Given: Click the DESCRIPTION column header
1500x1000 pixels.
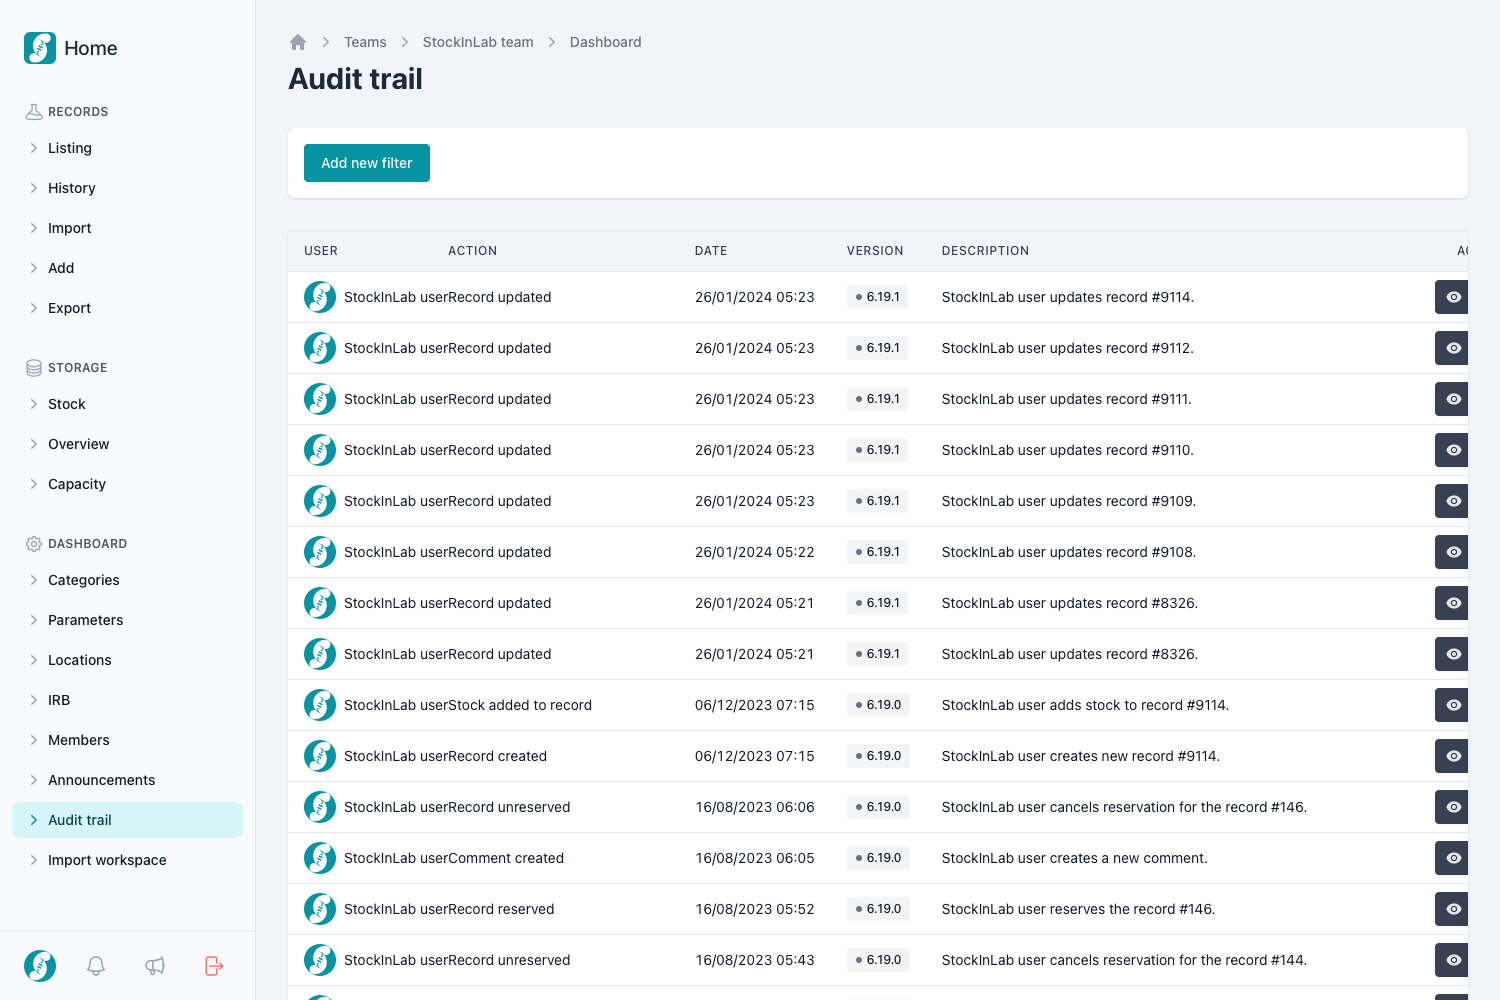Looking at the screenshot, I should [985, 251].
